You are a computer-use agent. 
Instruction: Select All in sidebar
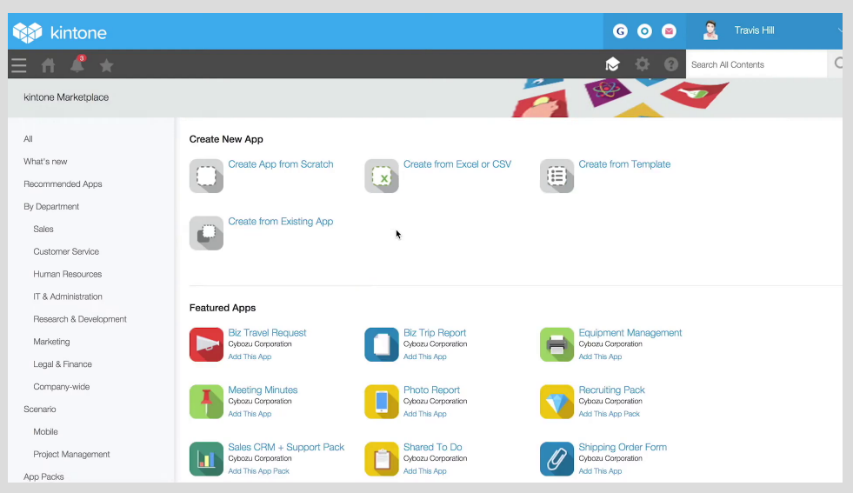pos(28,139)
